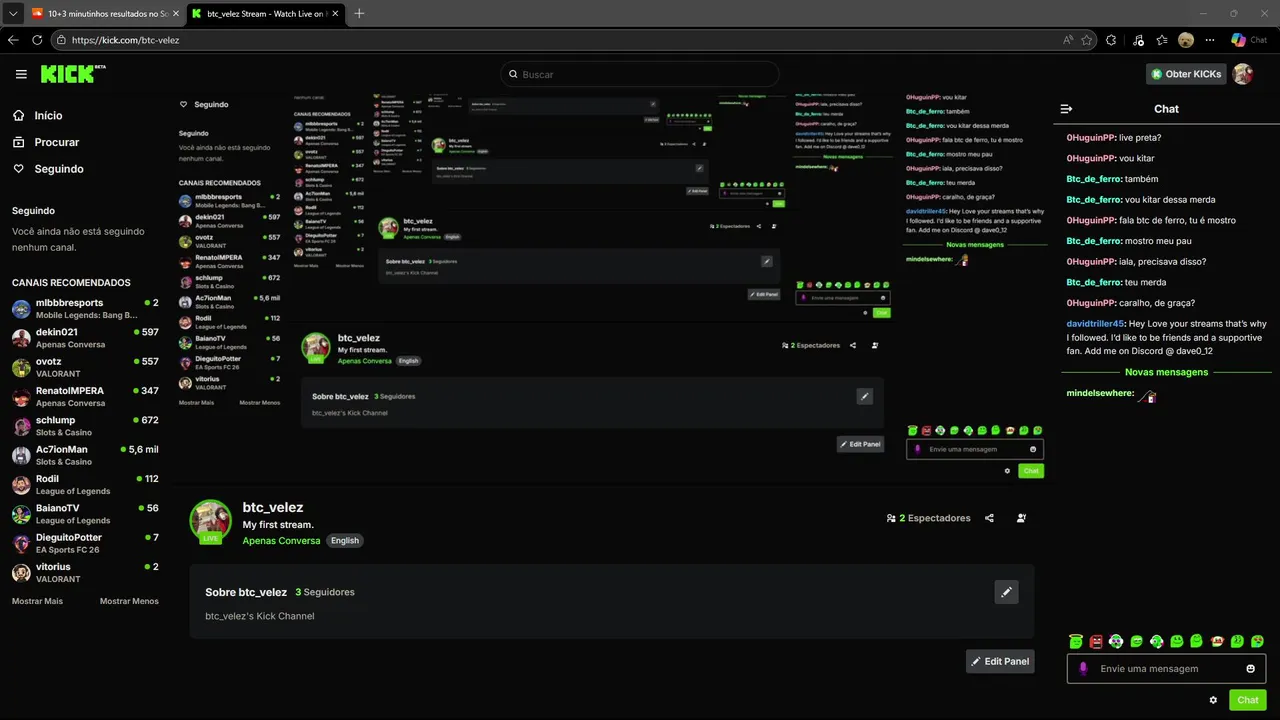1280x720 pixels.
Task: Click the browser back arrow
Action: [13, 40]
